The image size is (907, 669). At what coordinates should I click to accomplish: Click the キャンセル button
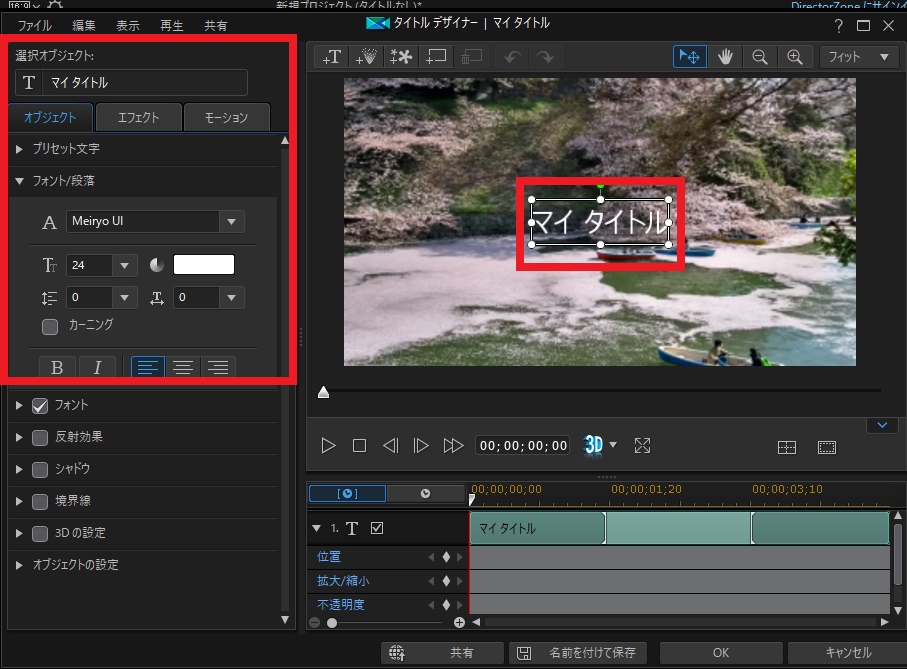tap(848, 653)
